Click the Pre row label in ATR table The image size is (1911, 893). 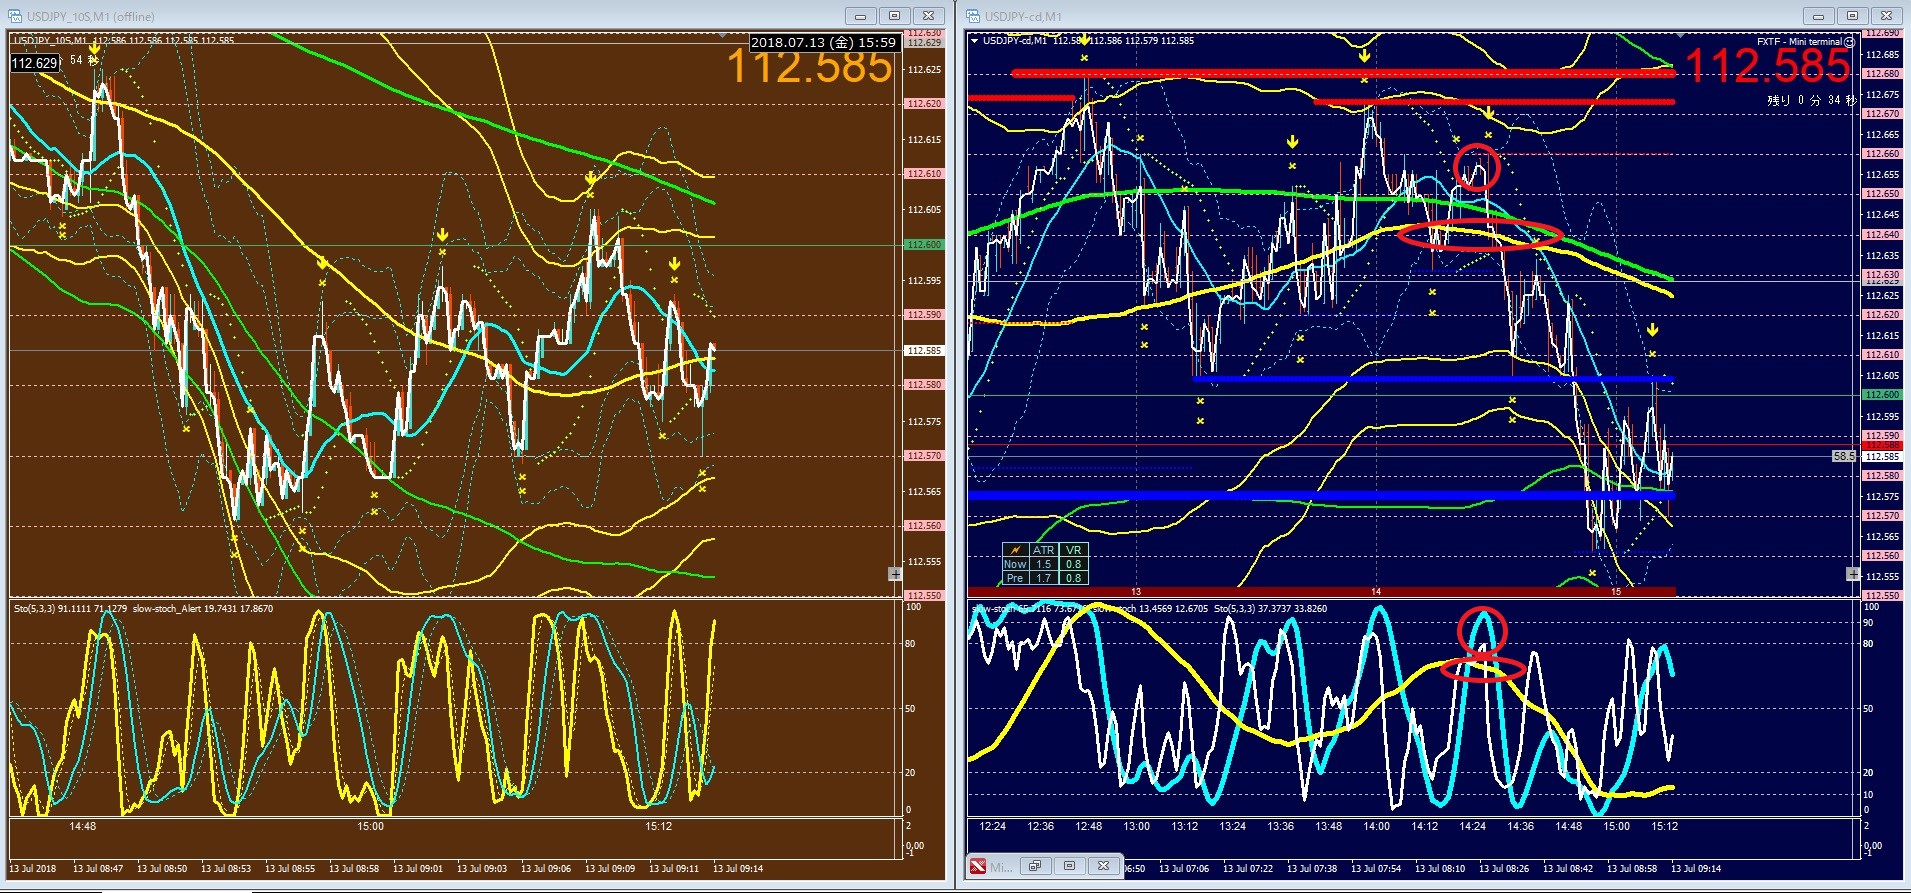[1015, 578]
